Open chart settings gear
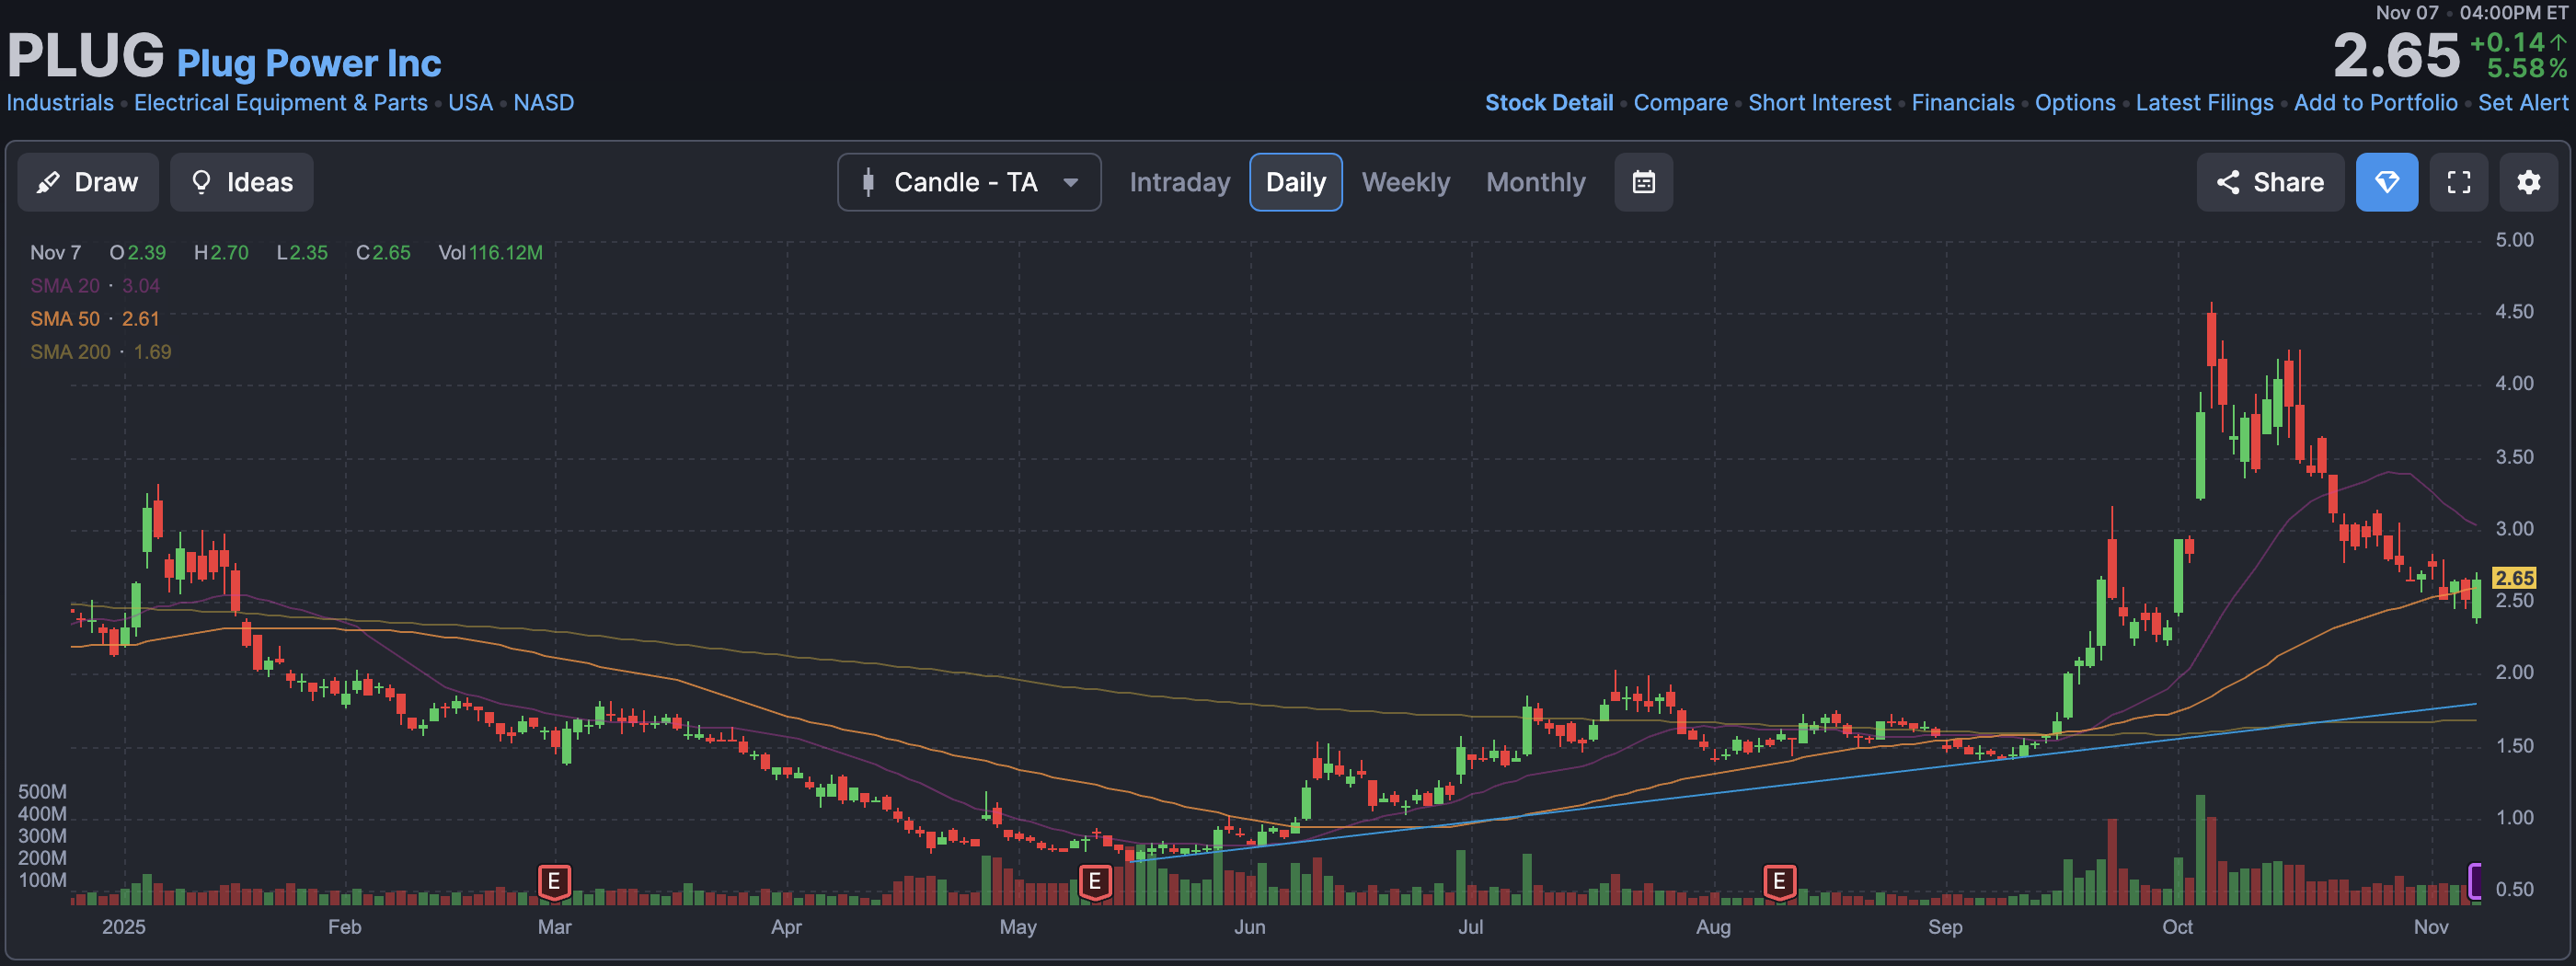This screenshot has width=2576, height=966. 2528,182
